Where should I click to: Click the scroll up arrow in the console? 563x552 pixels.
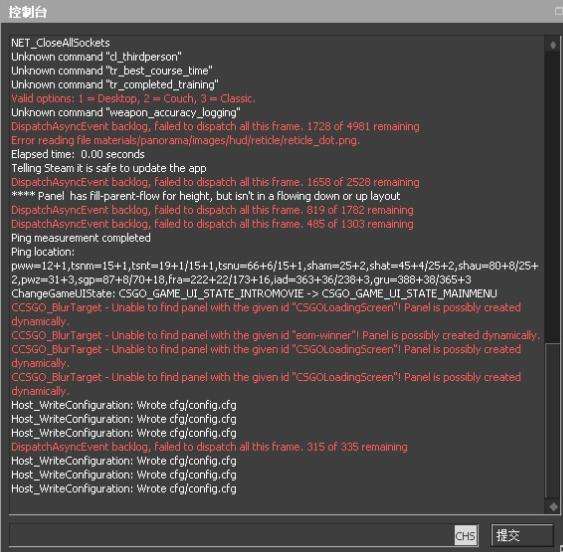553,45
